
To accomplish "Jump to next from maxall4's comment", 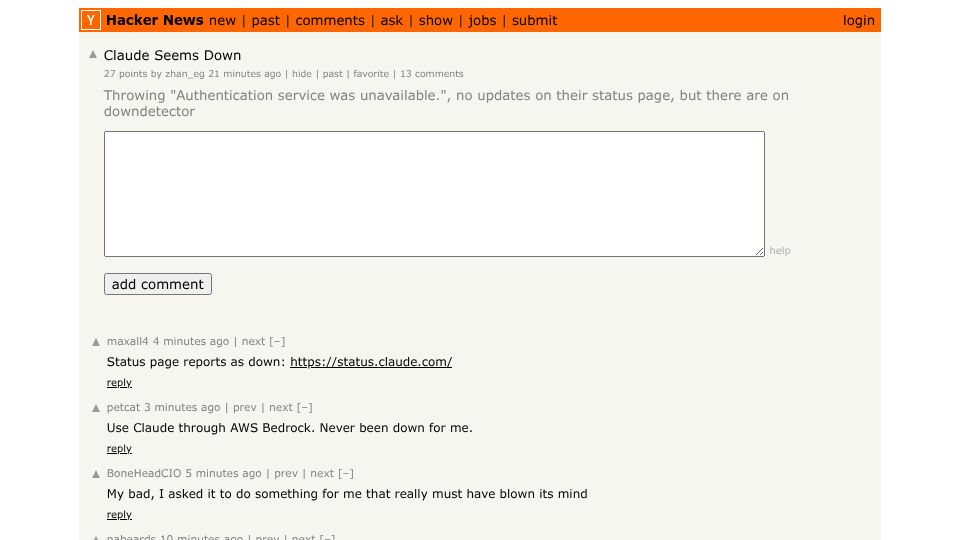I will tap(253, 342).
